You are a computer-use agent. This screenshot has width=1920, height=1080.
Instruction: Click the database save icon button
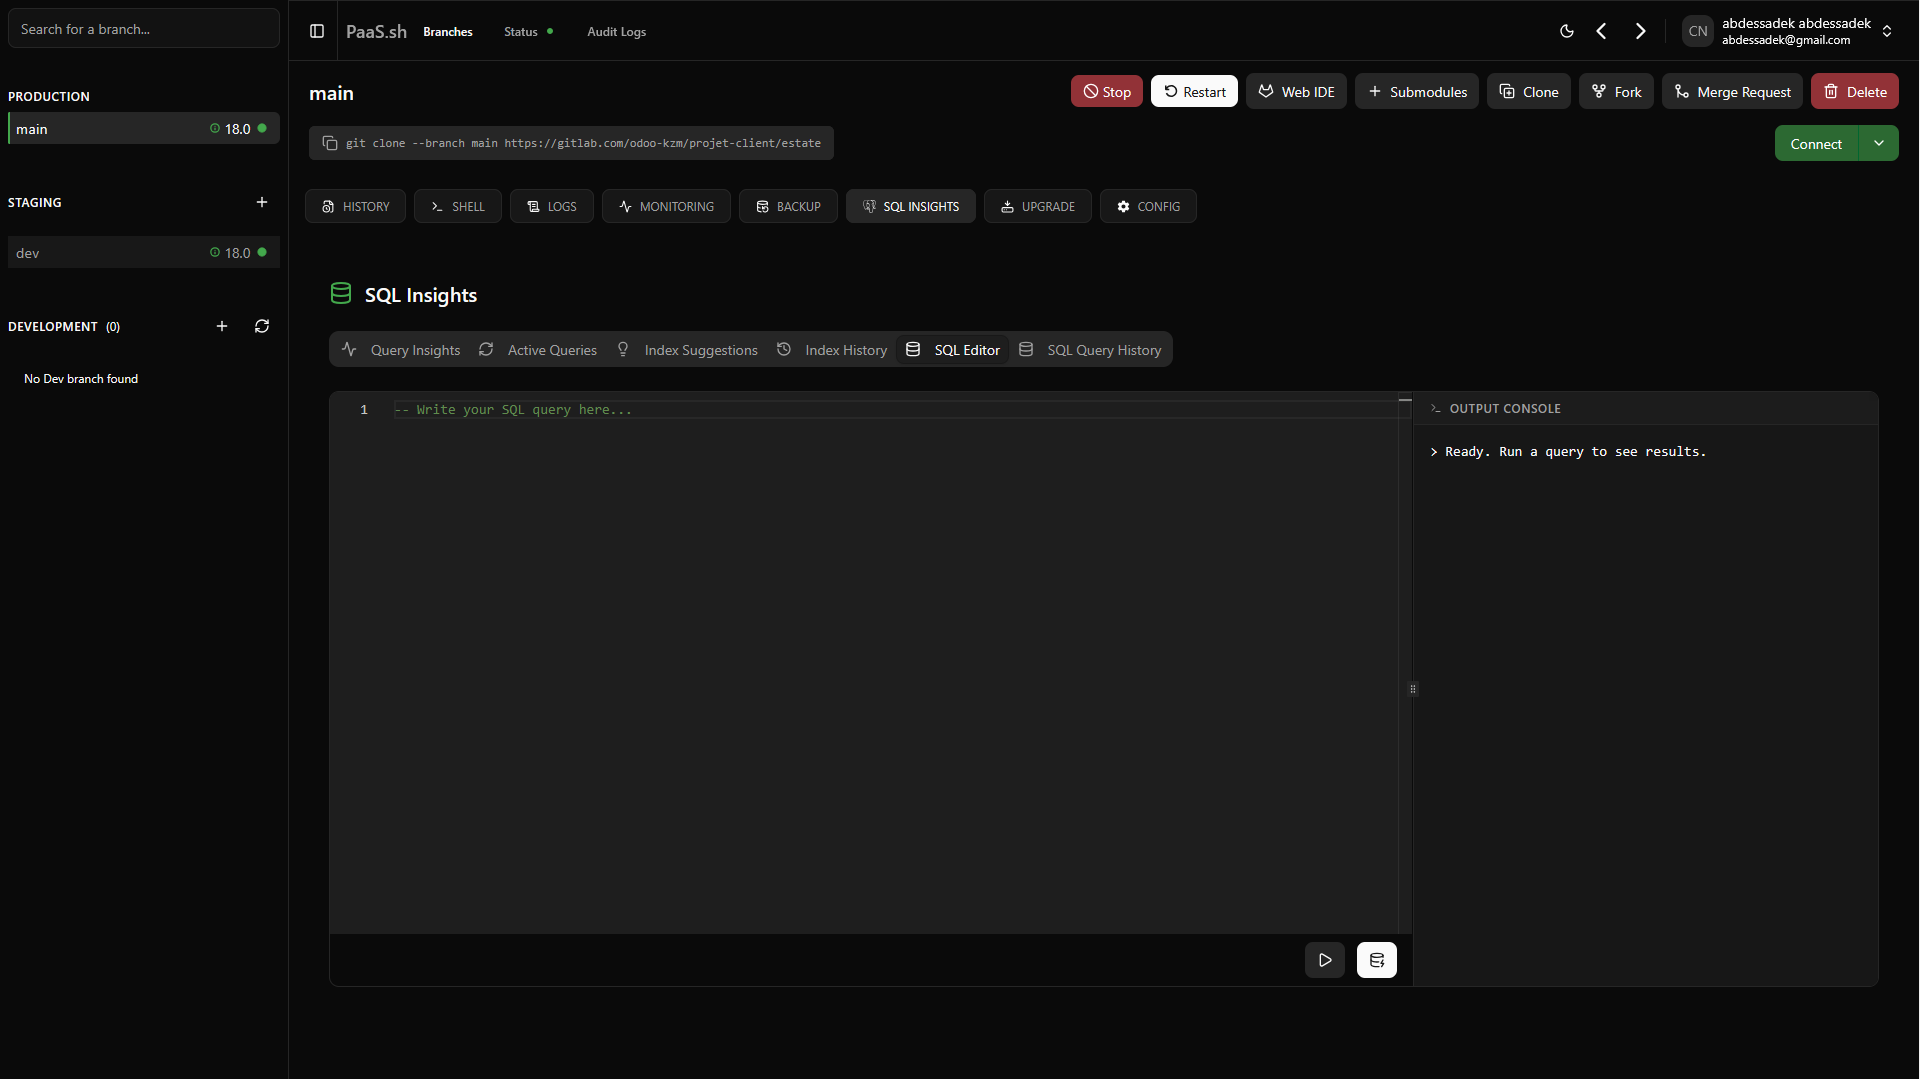tap(1377, 960)
